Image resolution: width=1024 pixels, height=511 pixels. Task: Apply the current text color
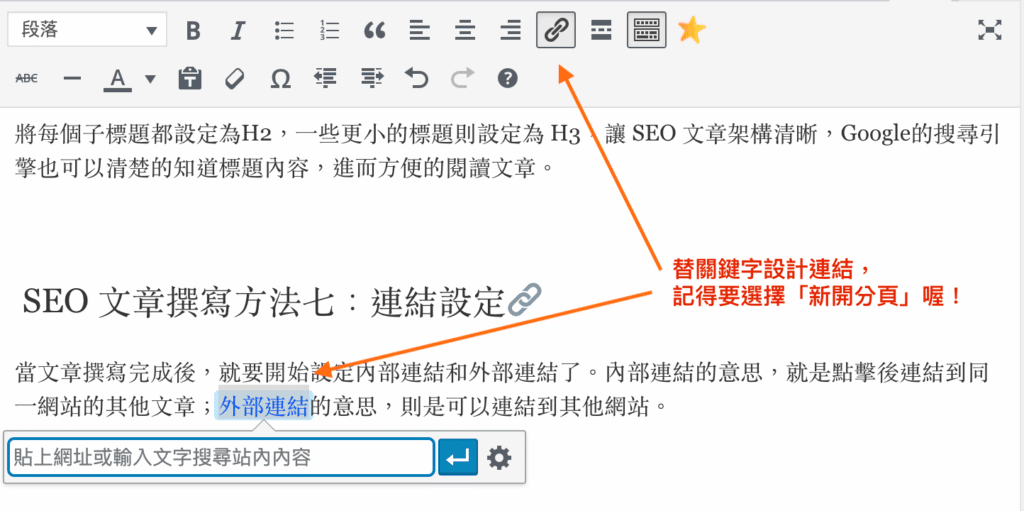[118, 78]
